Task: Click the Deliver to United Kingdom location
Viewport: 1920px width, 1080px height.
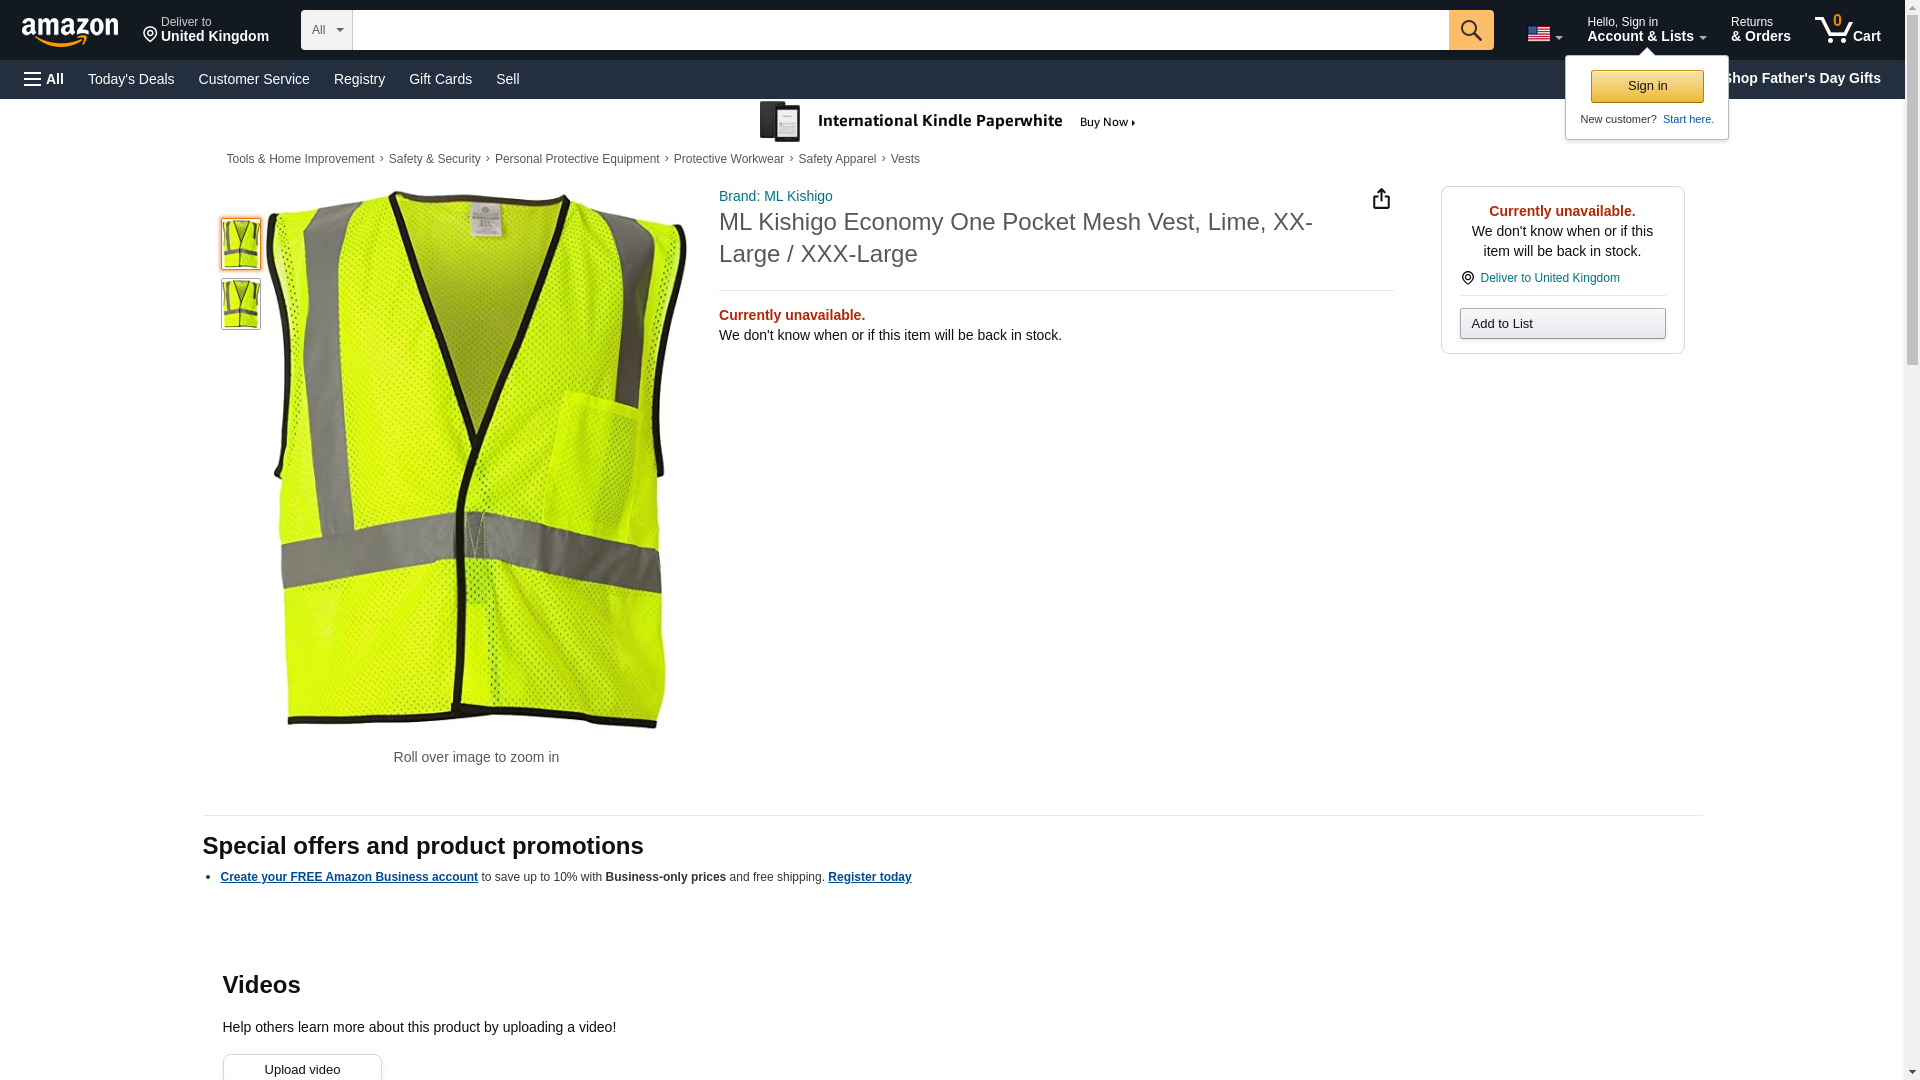Action: click(x=205, y=30)
